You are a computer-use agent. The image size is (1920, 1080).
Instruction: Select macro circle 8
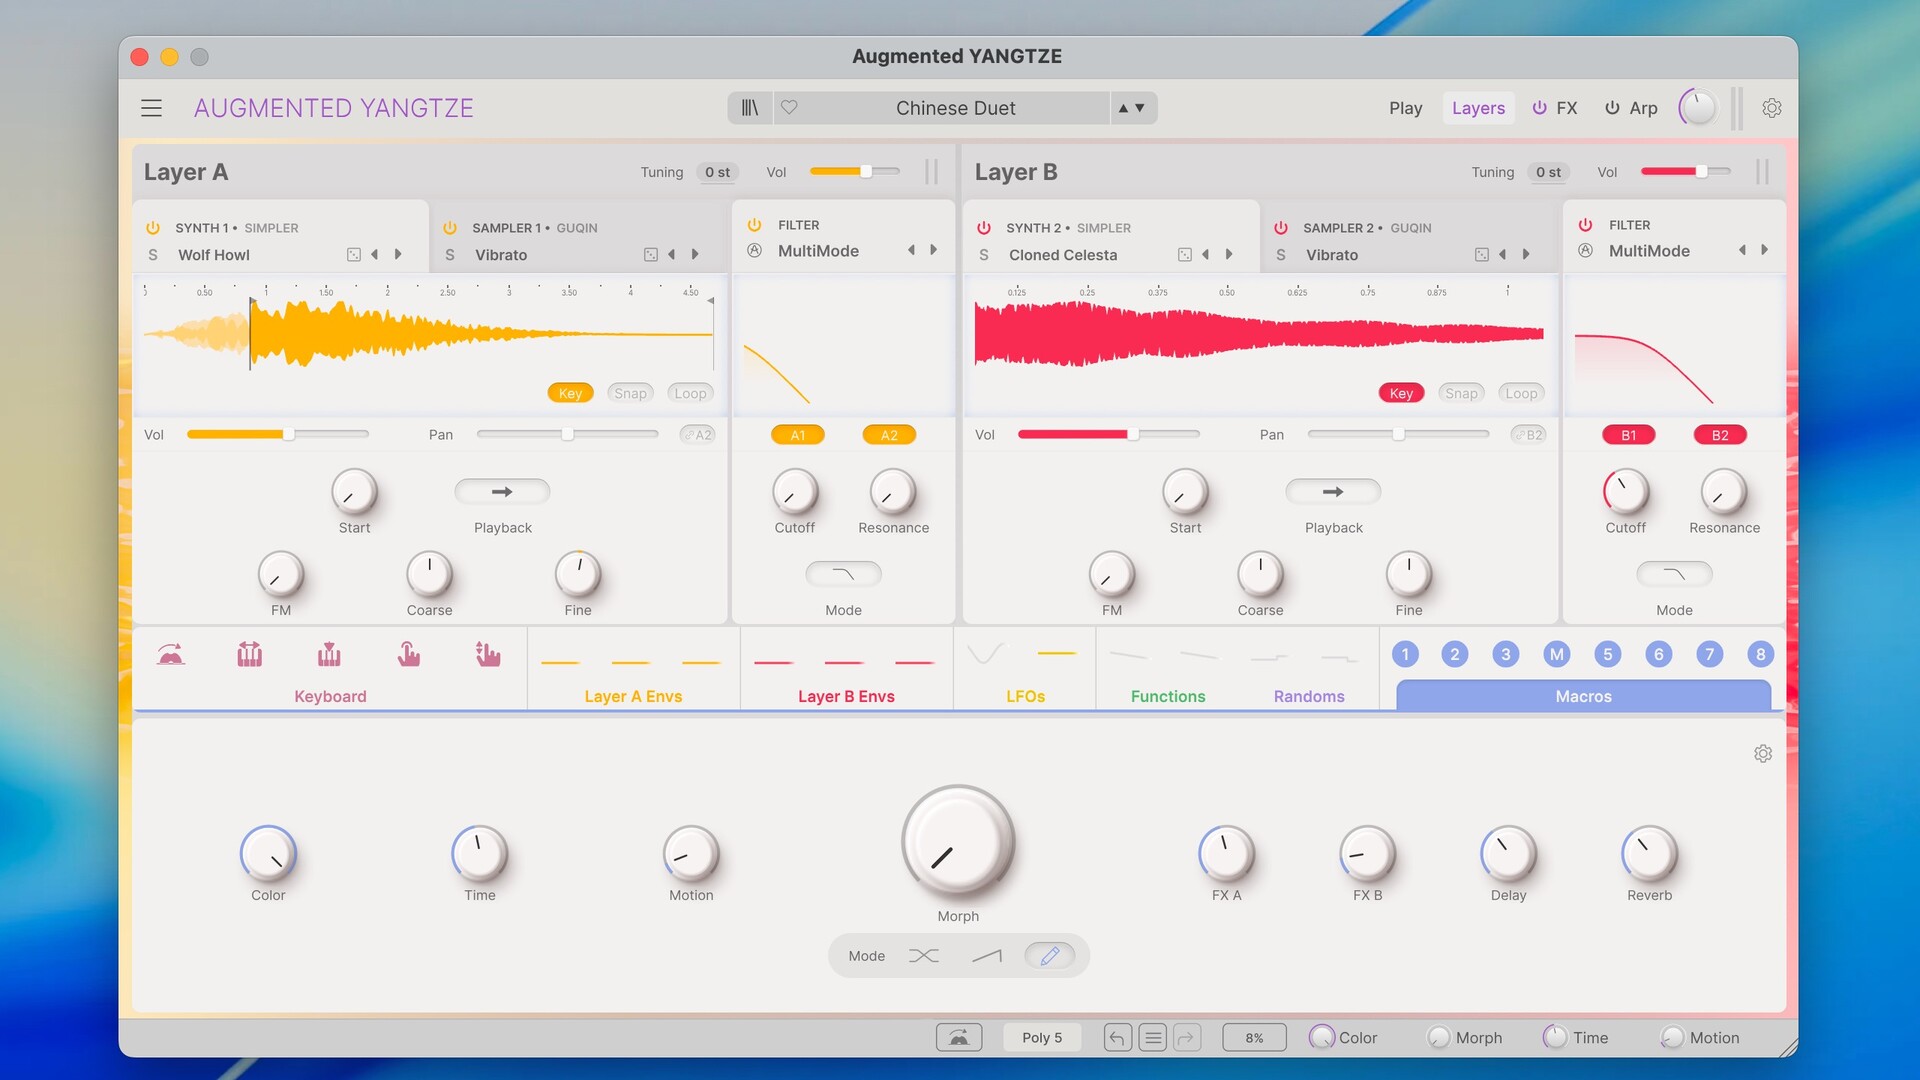1761,654
